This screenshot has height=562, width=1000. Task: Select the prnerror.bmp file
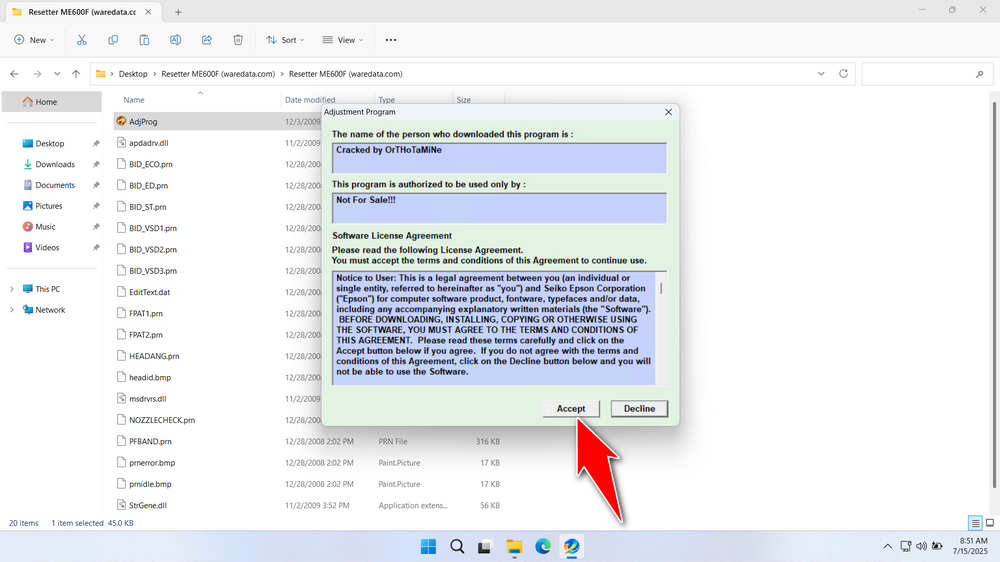(x=152, y=463)
